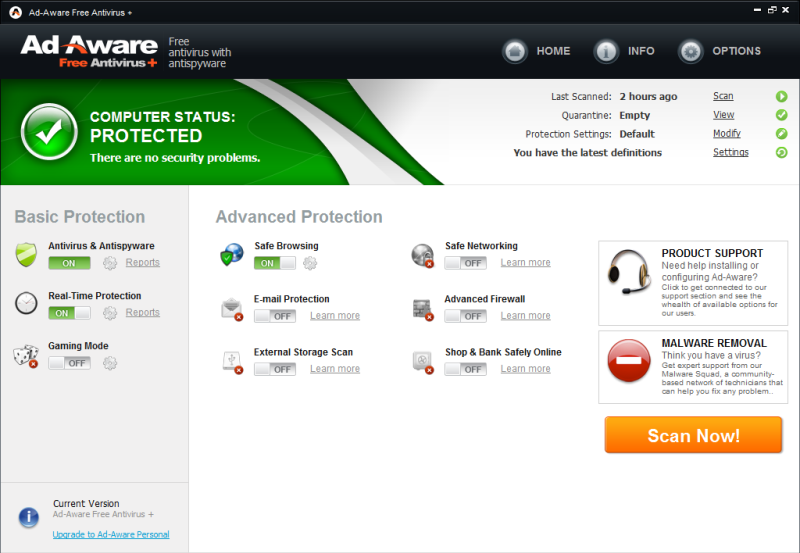Toggle Real-Time Protection switch off
Screen dimensions: 800x553
coord(69,313)
